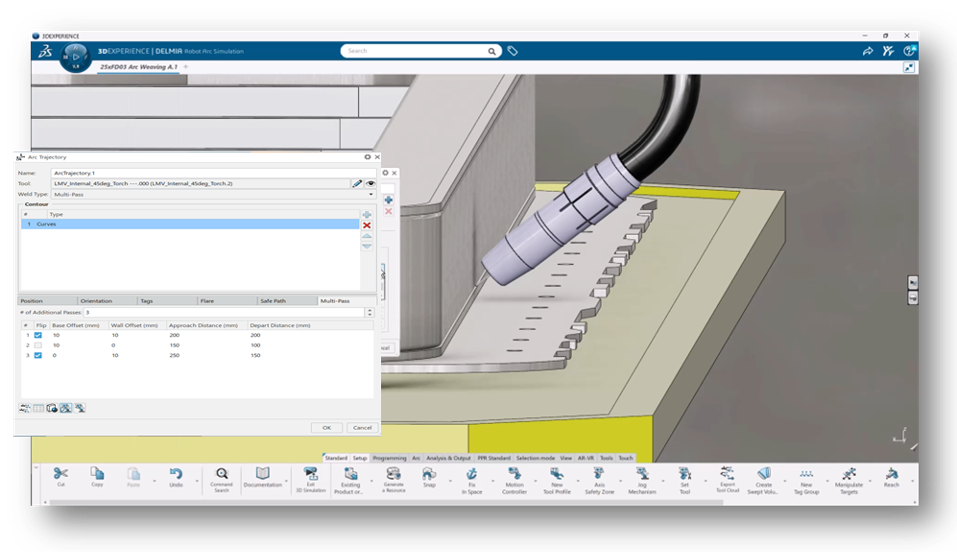Open the Analysis & Output ribbon tab
This screenshot has height=552, width=957.
[x=448, y=458]
